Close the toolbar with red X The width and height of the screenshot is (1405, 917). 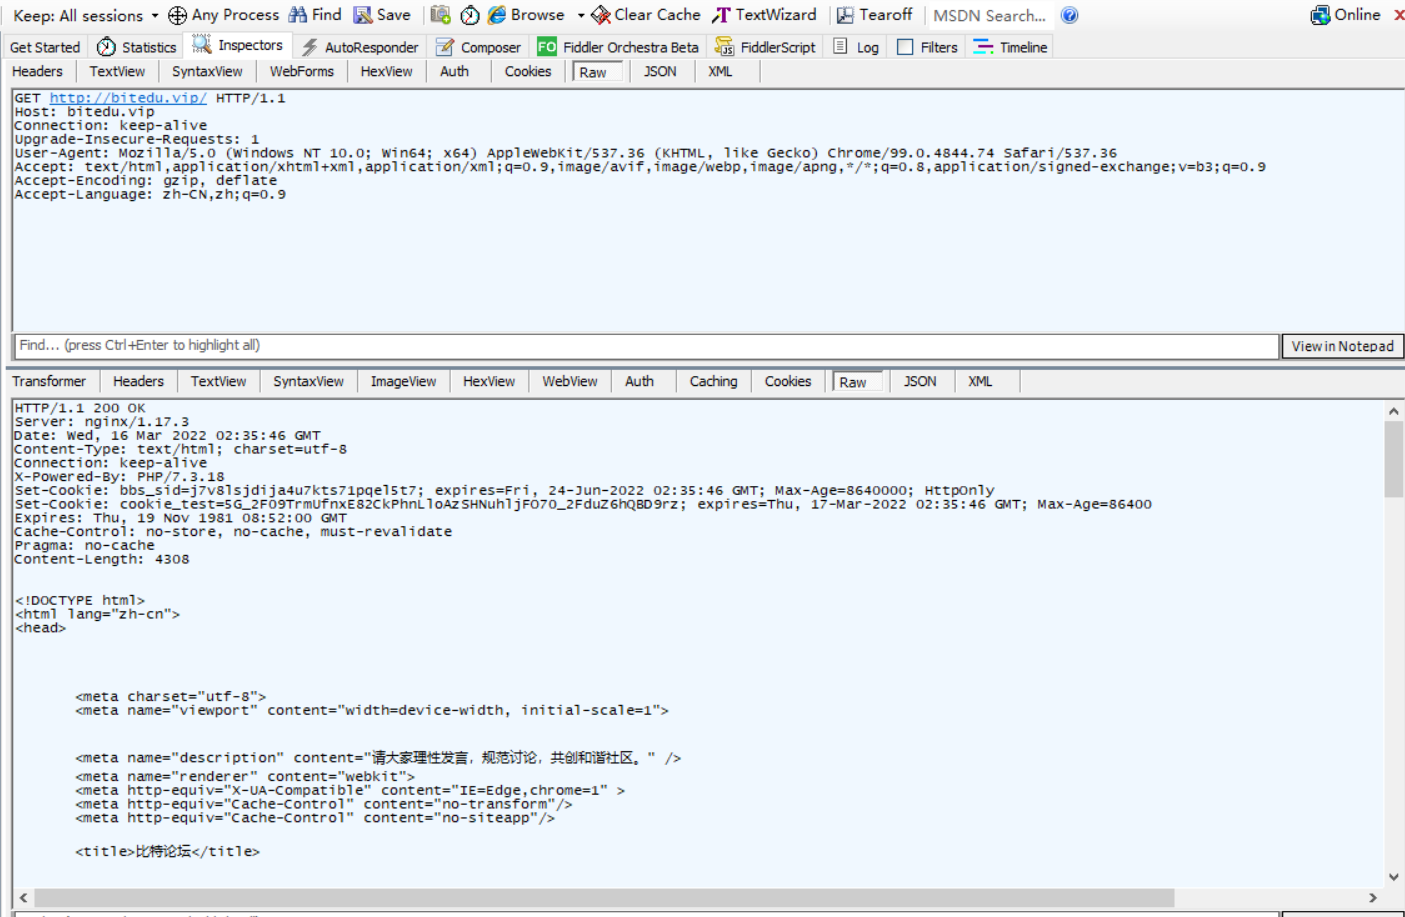1399,15
